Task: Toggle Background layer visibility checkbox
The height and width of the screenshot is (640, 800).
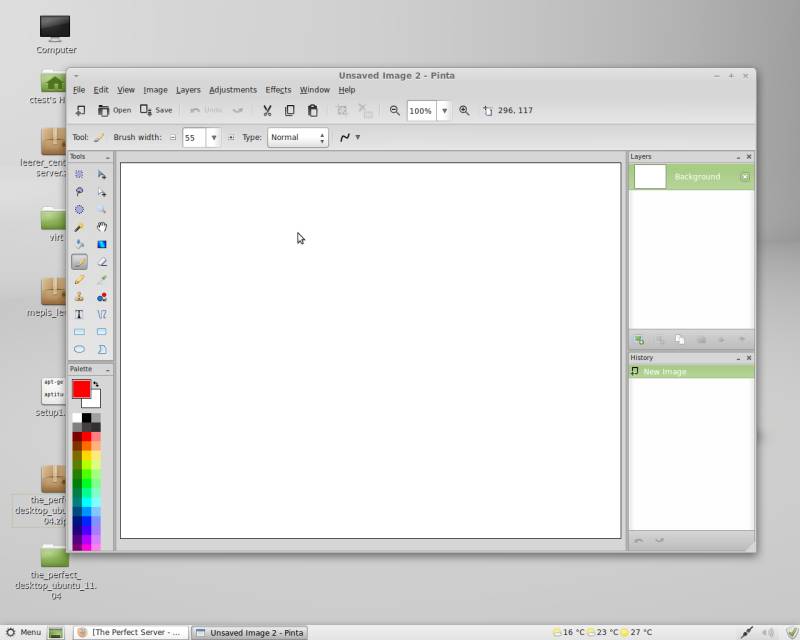Action: tap(744, 177)
